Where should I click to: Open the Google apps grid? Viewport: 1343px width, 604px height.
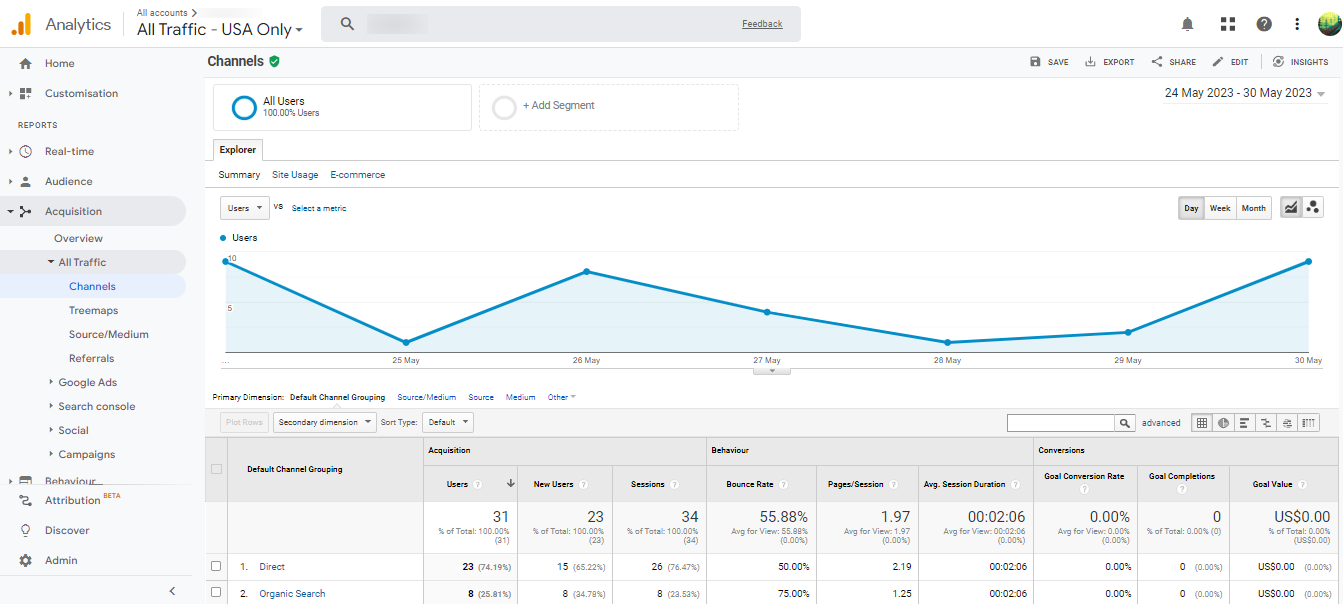click(1228, 24)
